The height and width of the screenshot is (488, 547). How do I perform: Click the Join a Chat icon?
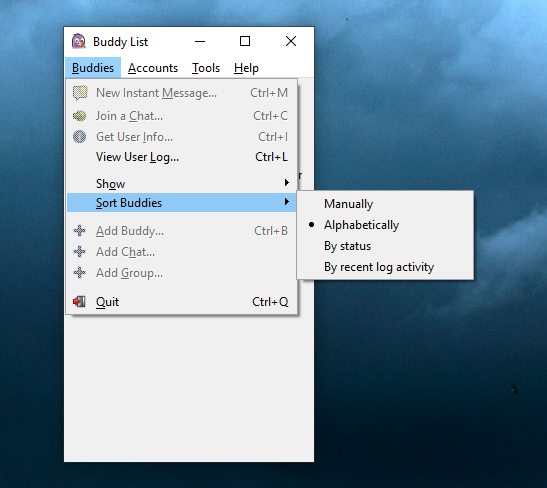(80, 116)
